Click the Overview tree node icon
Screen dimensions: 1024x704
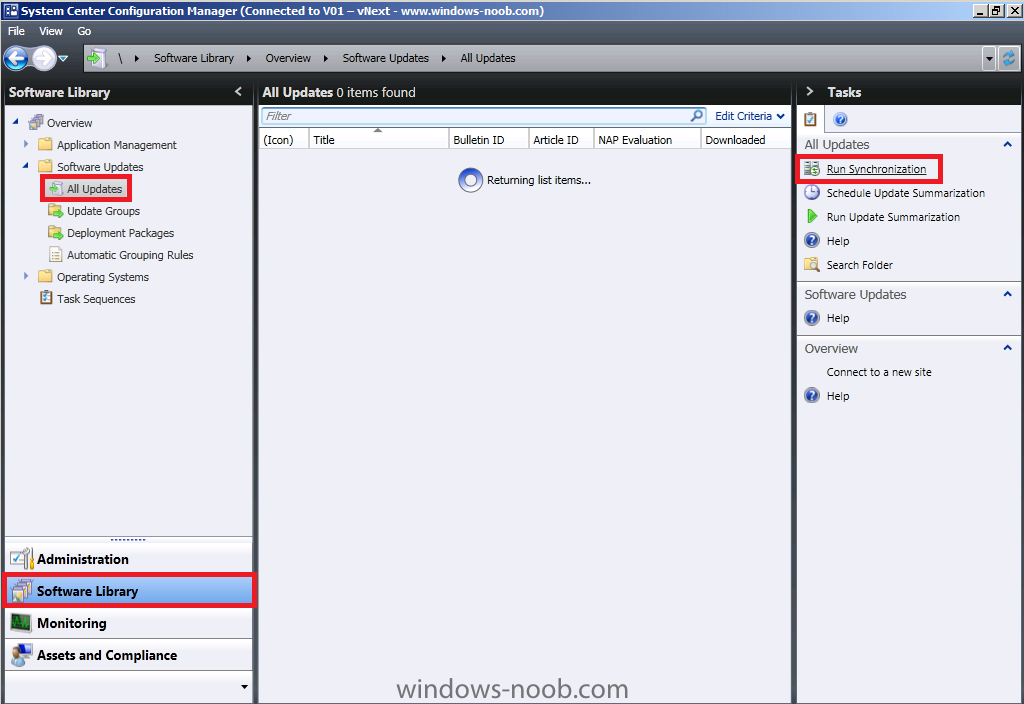pos(35,123)
